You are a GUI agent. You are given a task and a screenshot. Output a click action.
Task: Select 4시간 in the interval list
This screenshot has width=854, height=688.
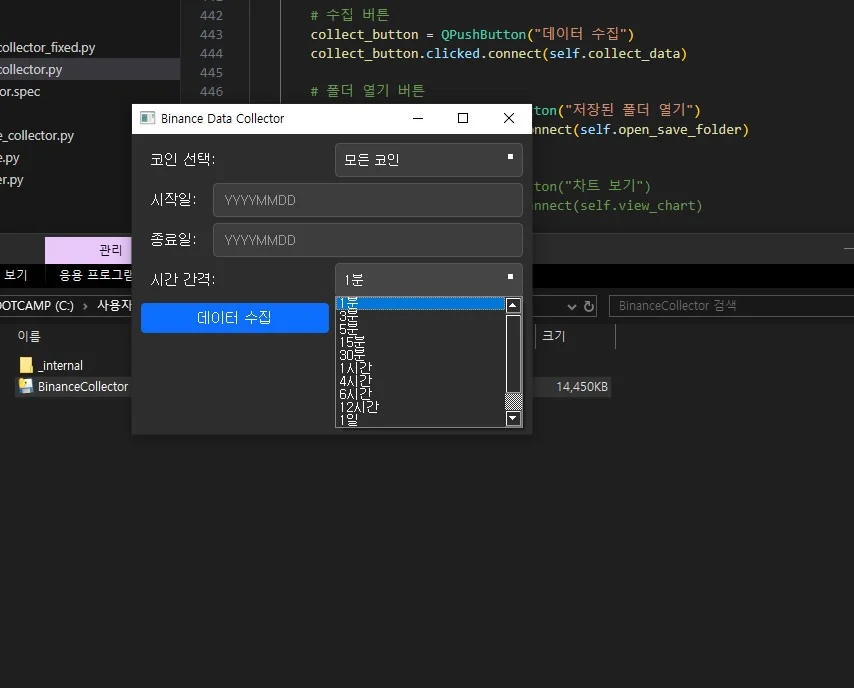(x=420, y=381)
